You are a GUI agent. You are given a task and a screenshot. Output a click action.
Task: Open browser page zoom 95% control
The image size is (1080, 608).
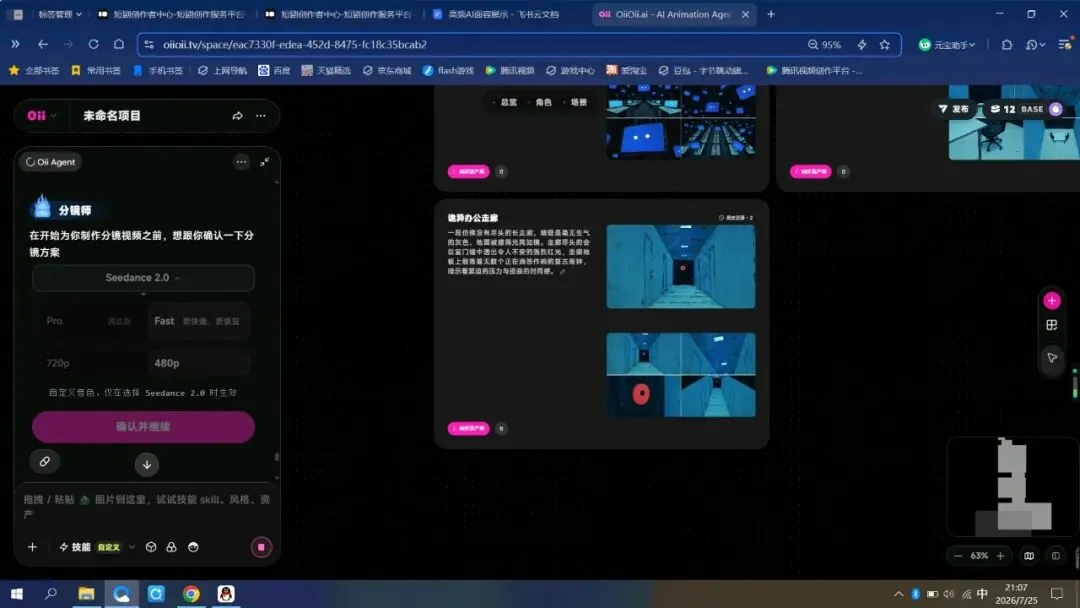coord(824,45)
